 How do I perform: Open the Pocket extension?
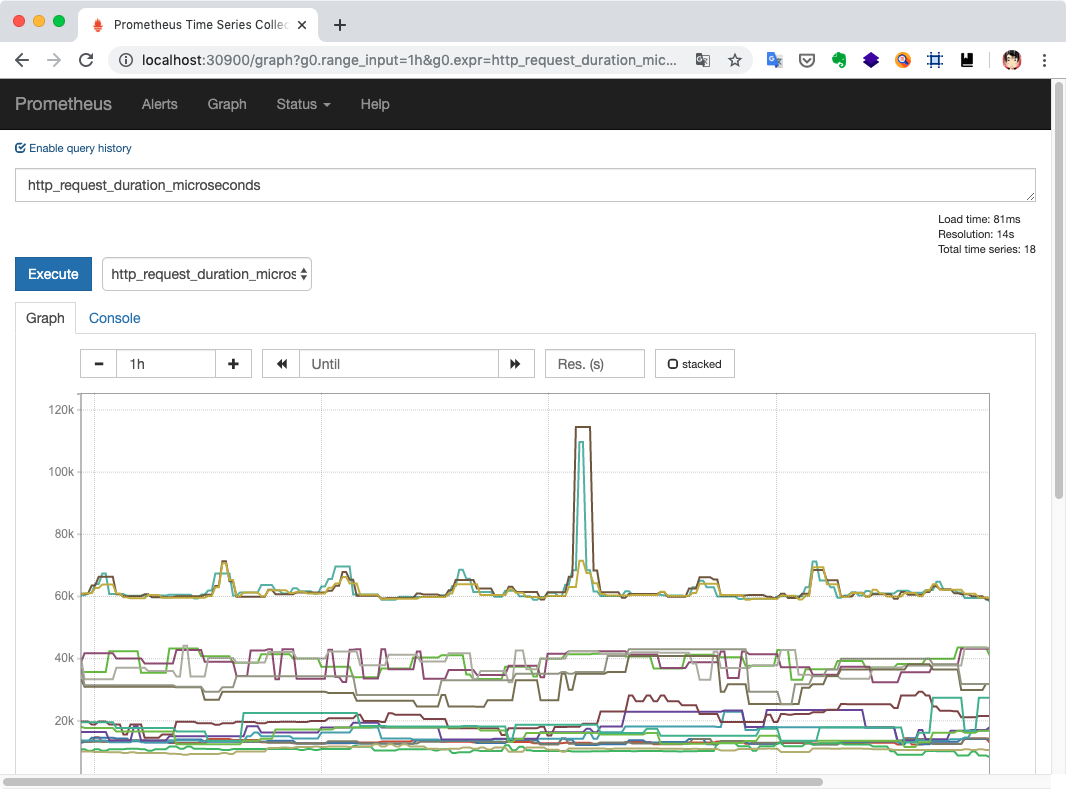(x=806, y=60)
